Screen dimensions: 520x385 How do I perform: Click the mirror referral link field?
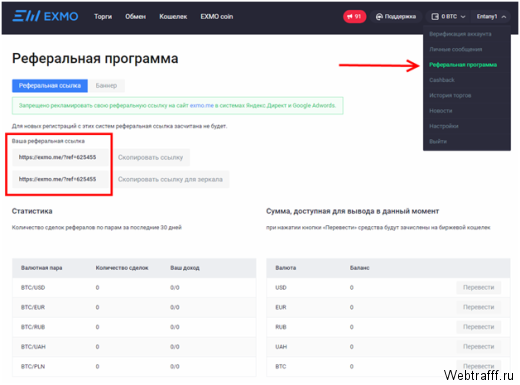(x=60, y=179)
